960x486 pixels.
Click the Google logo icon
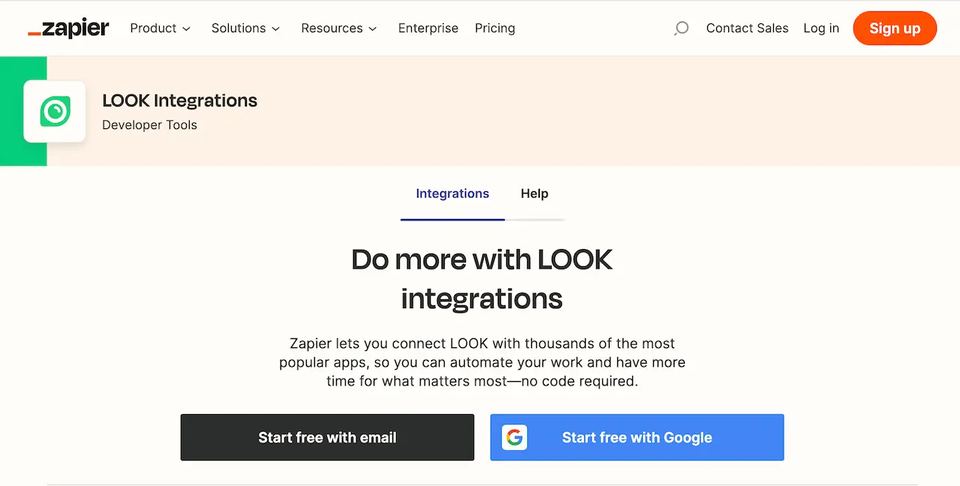coord(514,438)
